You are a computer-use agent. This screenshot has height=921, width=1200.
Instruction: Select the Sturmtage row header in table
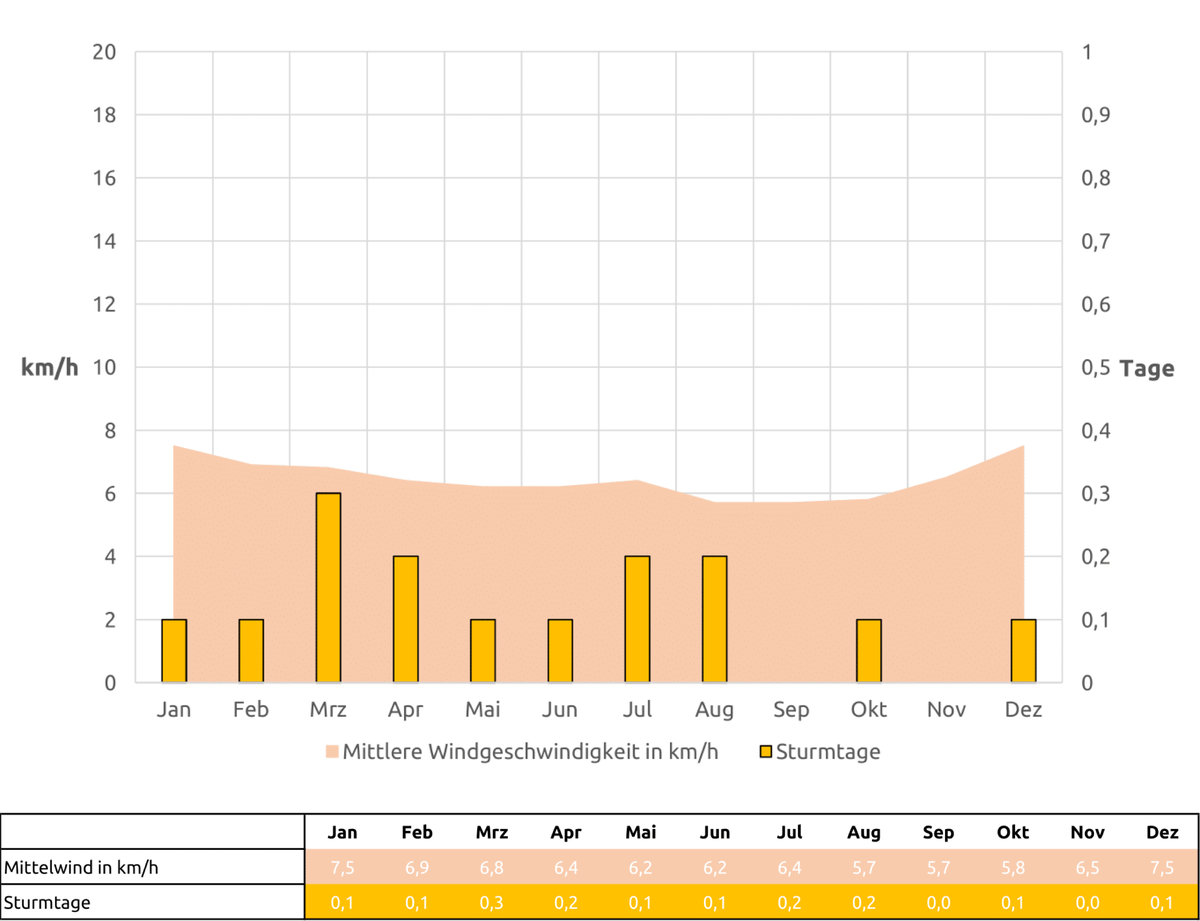click(47, 902)
